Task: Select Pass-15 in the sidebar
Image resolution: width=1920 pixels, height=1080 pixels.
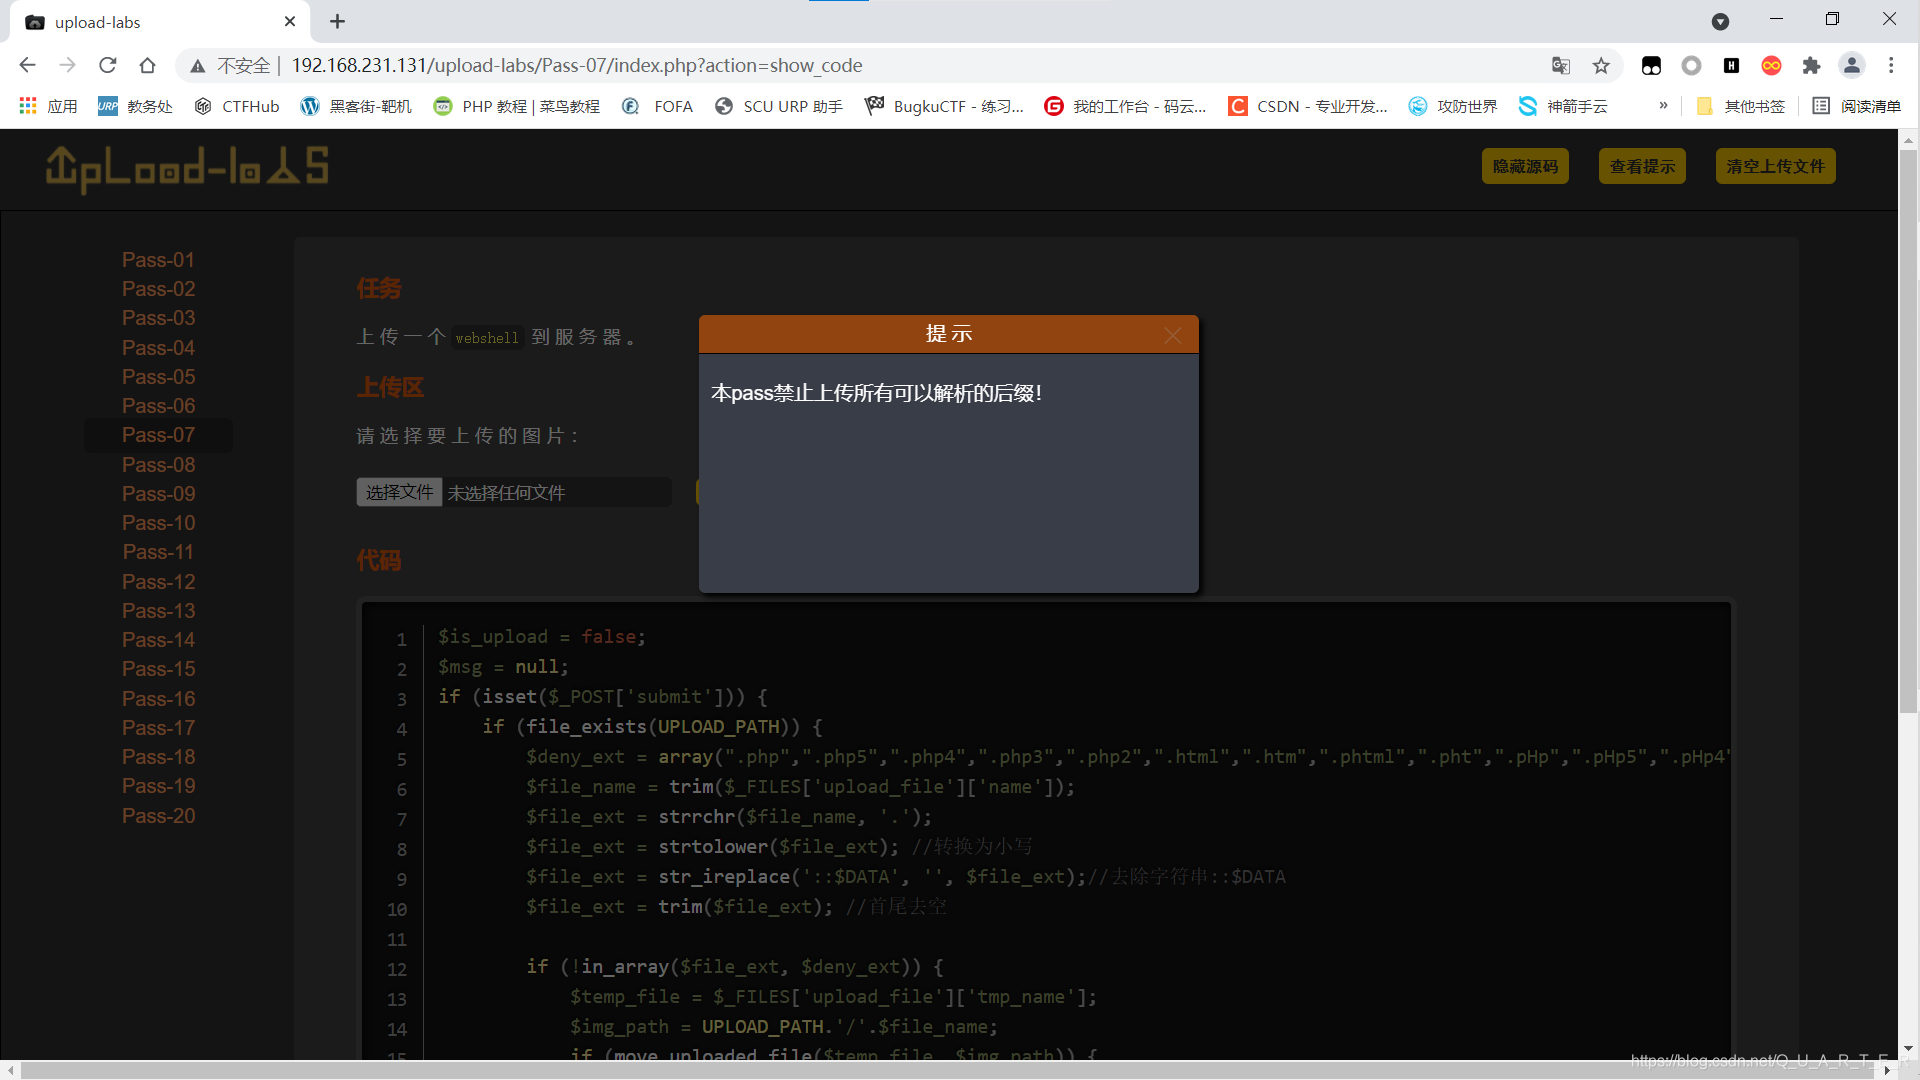Action: point(158,669)
